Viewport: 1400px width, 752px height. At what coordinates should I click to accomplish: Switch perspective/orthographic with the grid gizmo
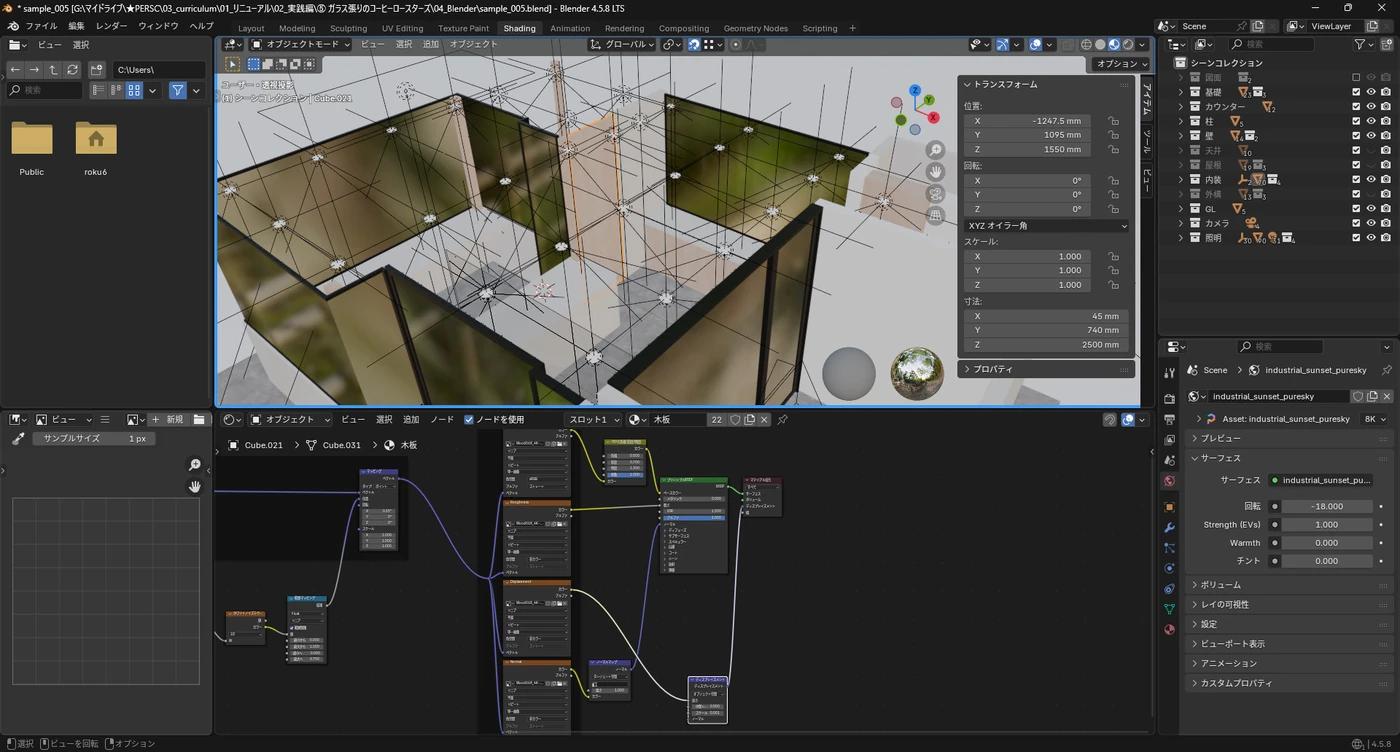[936, 216]
